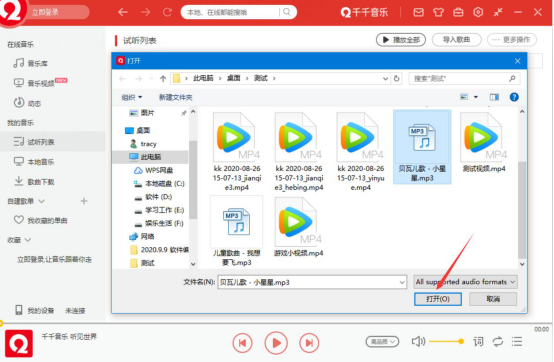Click the mail message icon in title bar
Screen dimensions: 554x362
418,13
